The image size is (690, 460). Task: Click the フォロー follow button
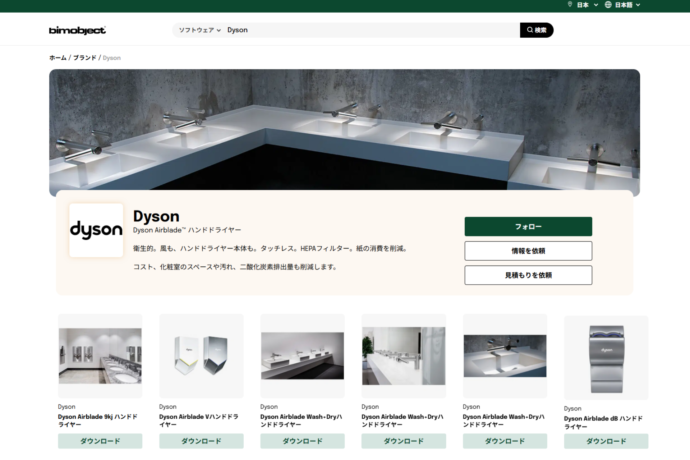[528, 226]
